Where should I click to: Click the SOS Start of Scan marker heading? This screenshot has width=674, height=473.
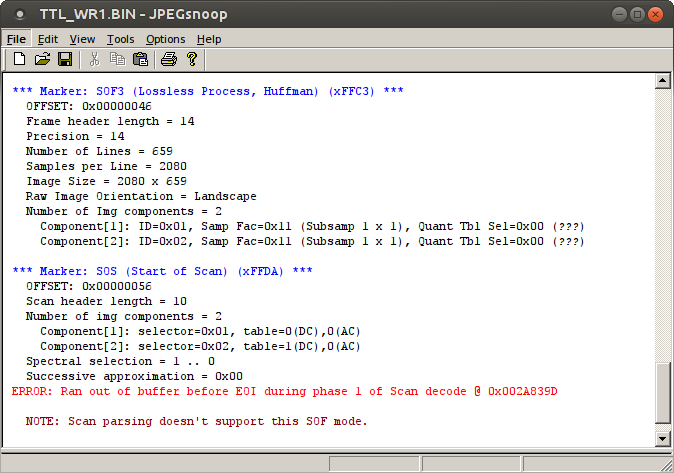(x=162, y=271)
